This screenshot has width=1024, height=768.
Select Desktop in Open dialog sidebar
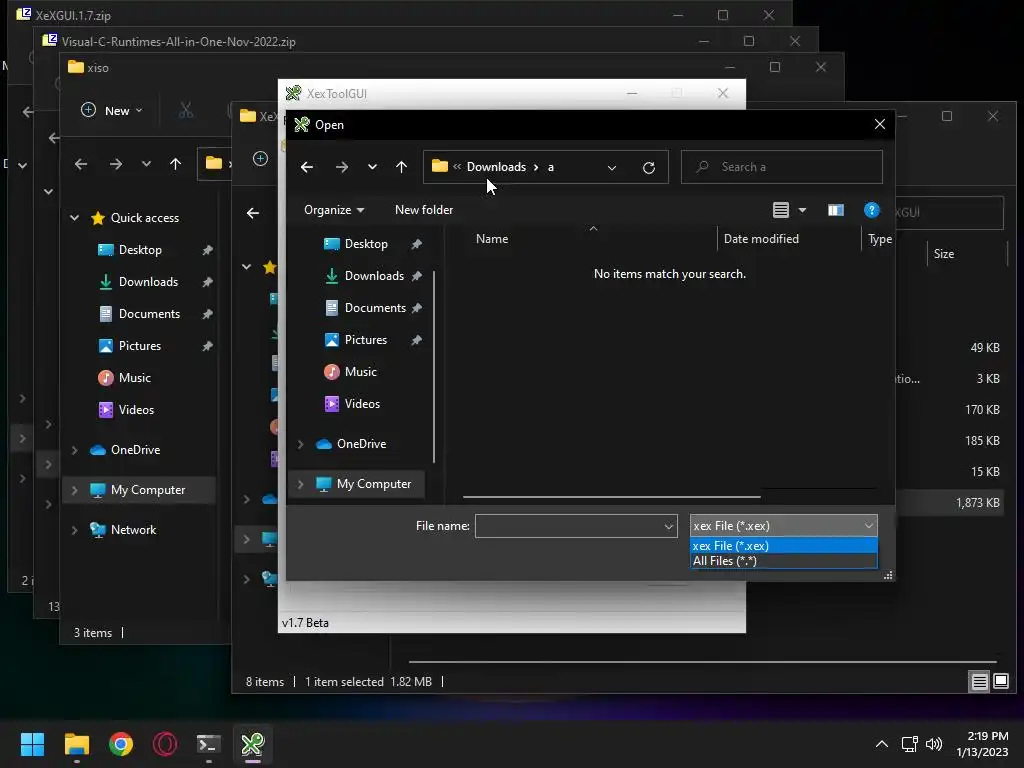(366, 244)
